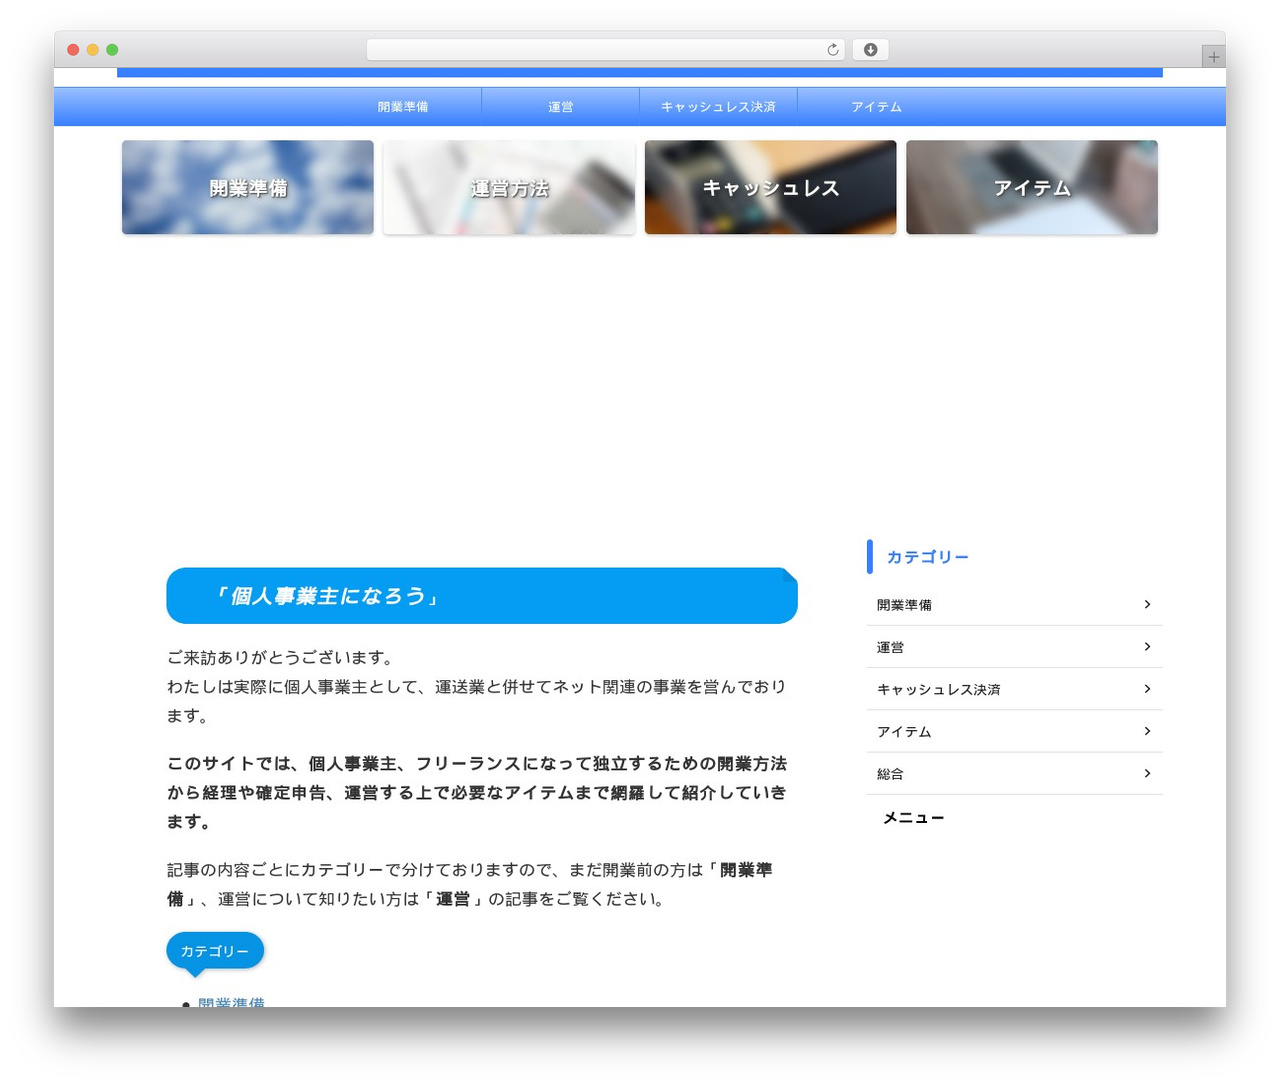The width and height of the screenshot is (1280, 1084).
Task: Click the chevron on the 開業準備 sidebar row
Action: (x=1147, y=604)
